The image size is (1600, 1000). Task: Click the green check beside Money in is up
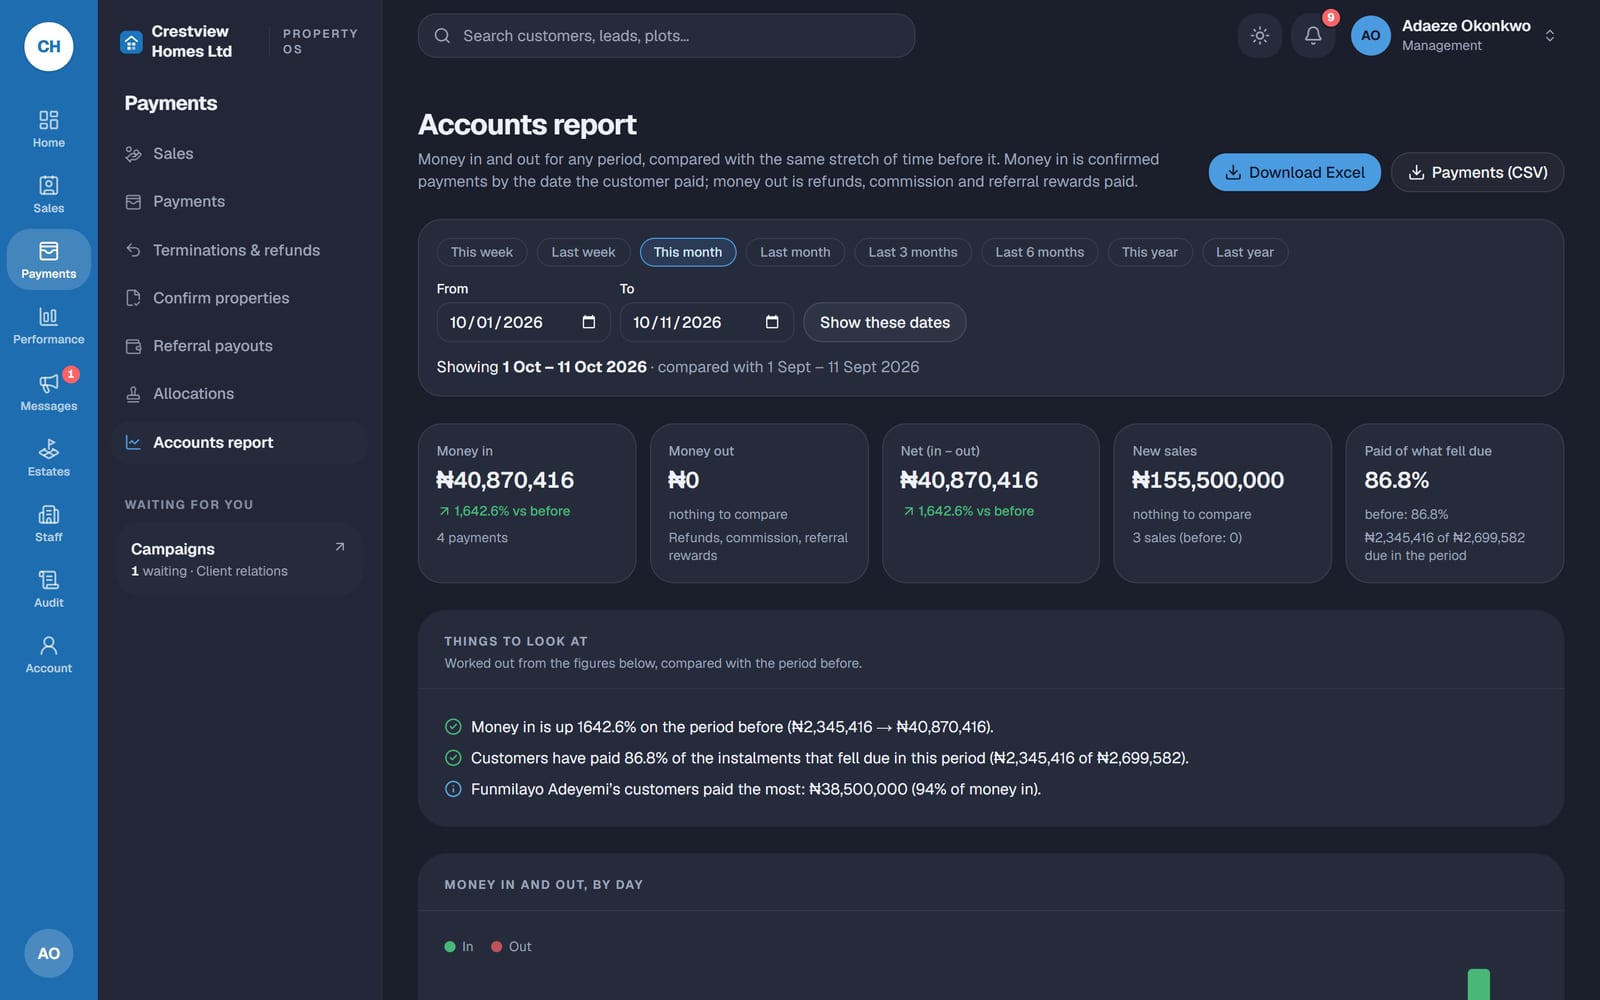[453, 727]
